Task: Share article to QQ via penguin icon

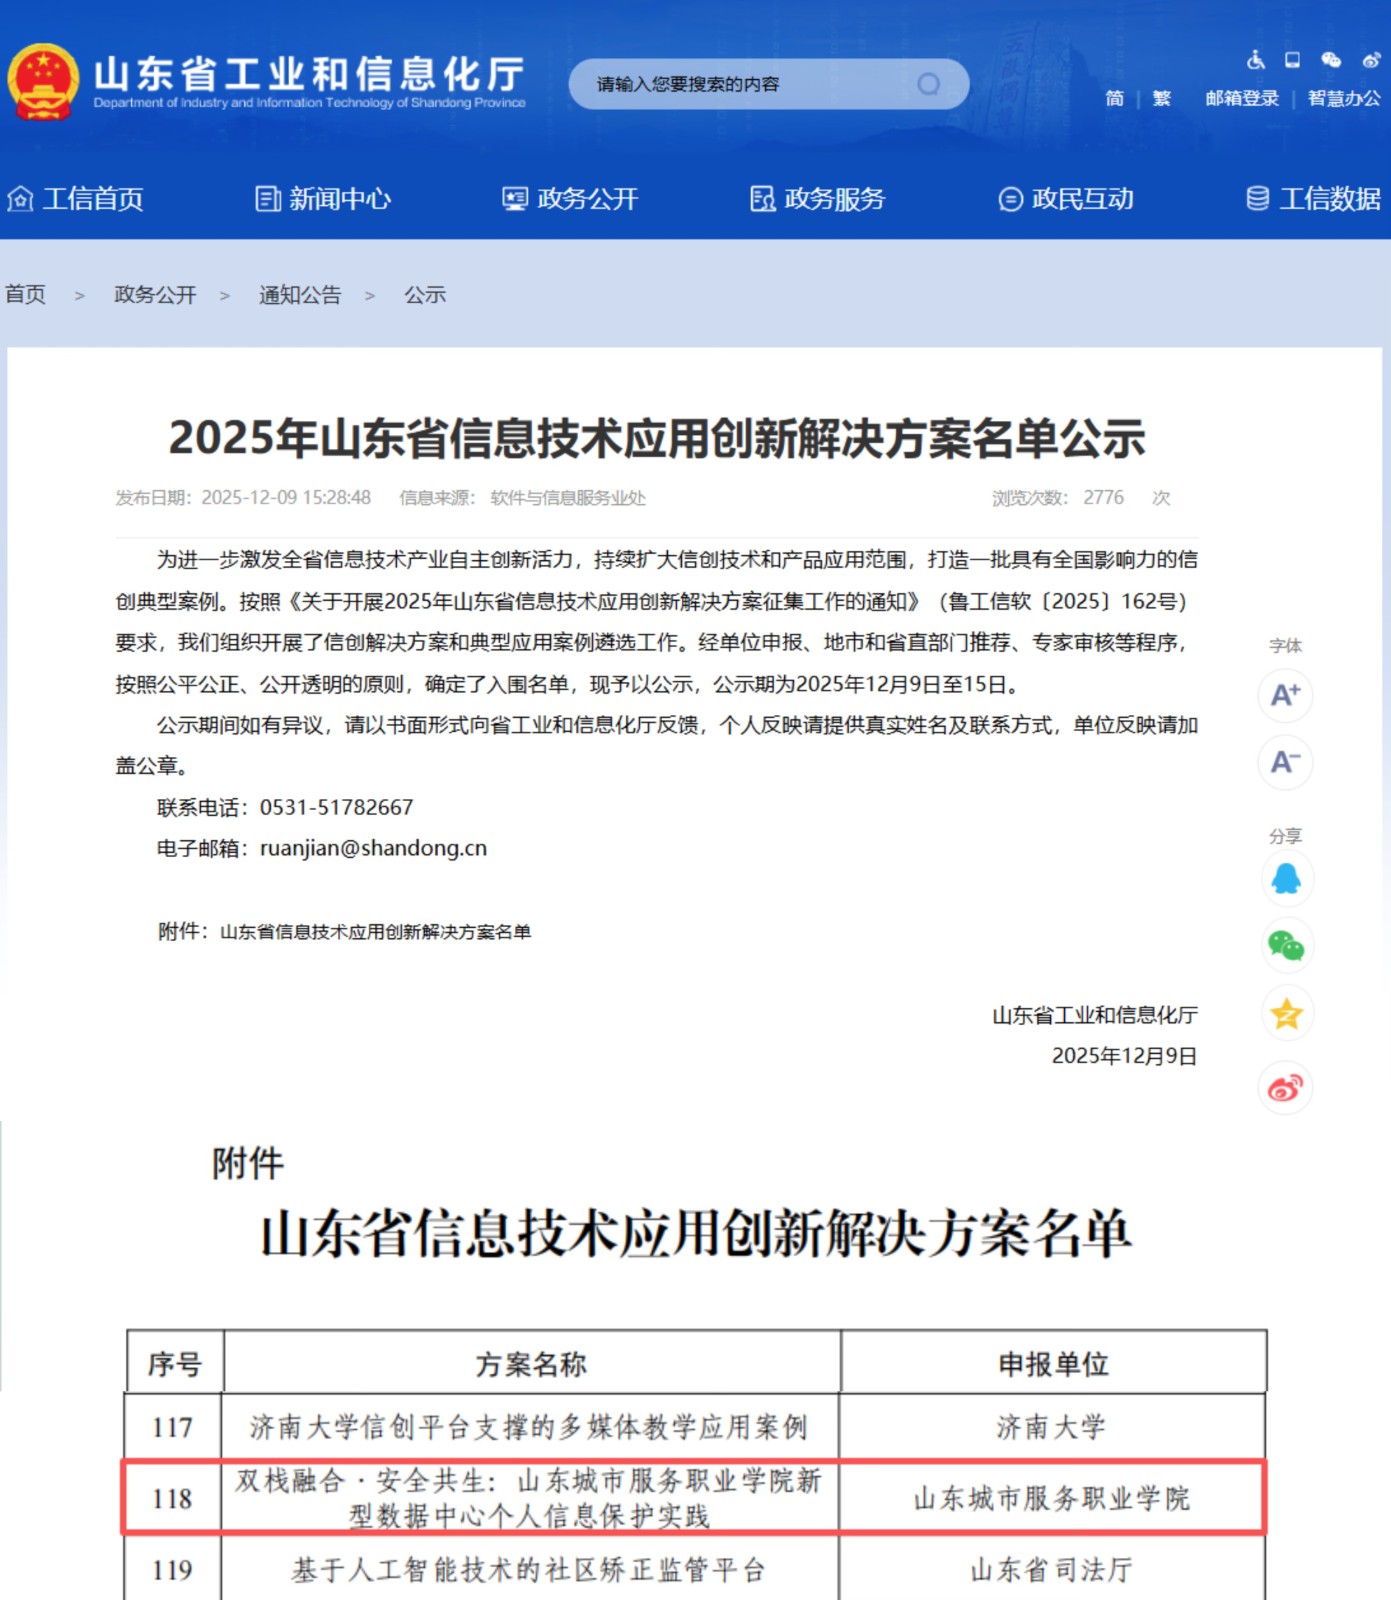Action: (1285, 879)
